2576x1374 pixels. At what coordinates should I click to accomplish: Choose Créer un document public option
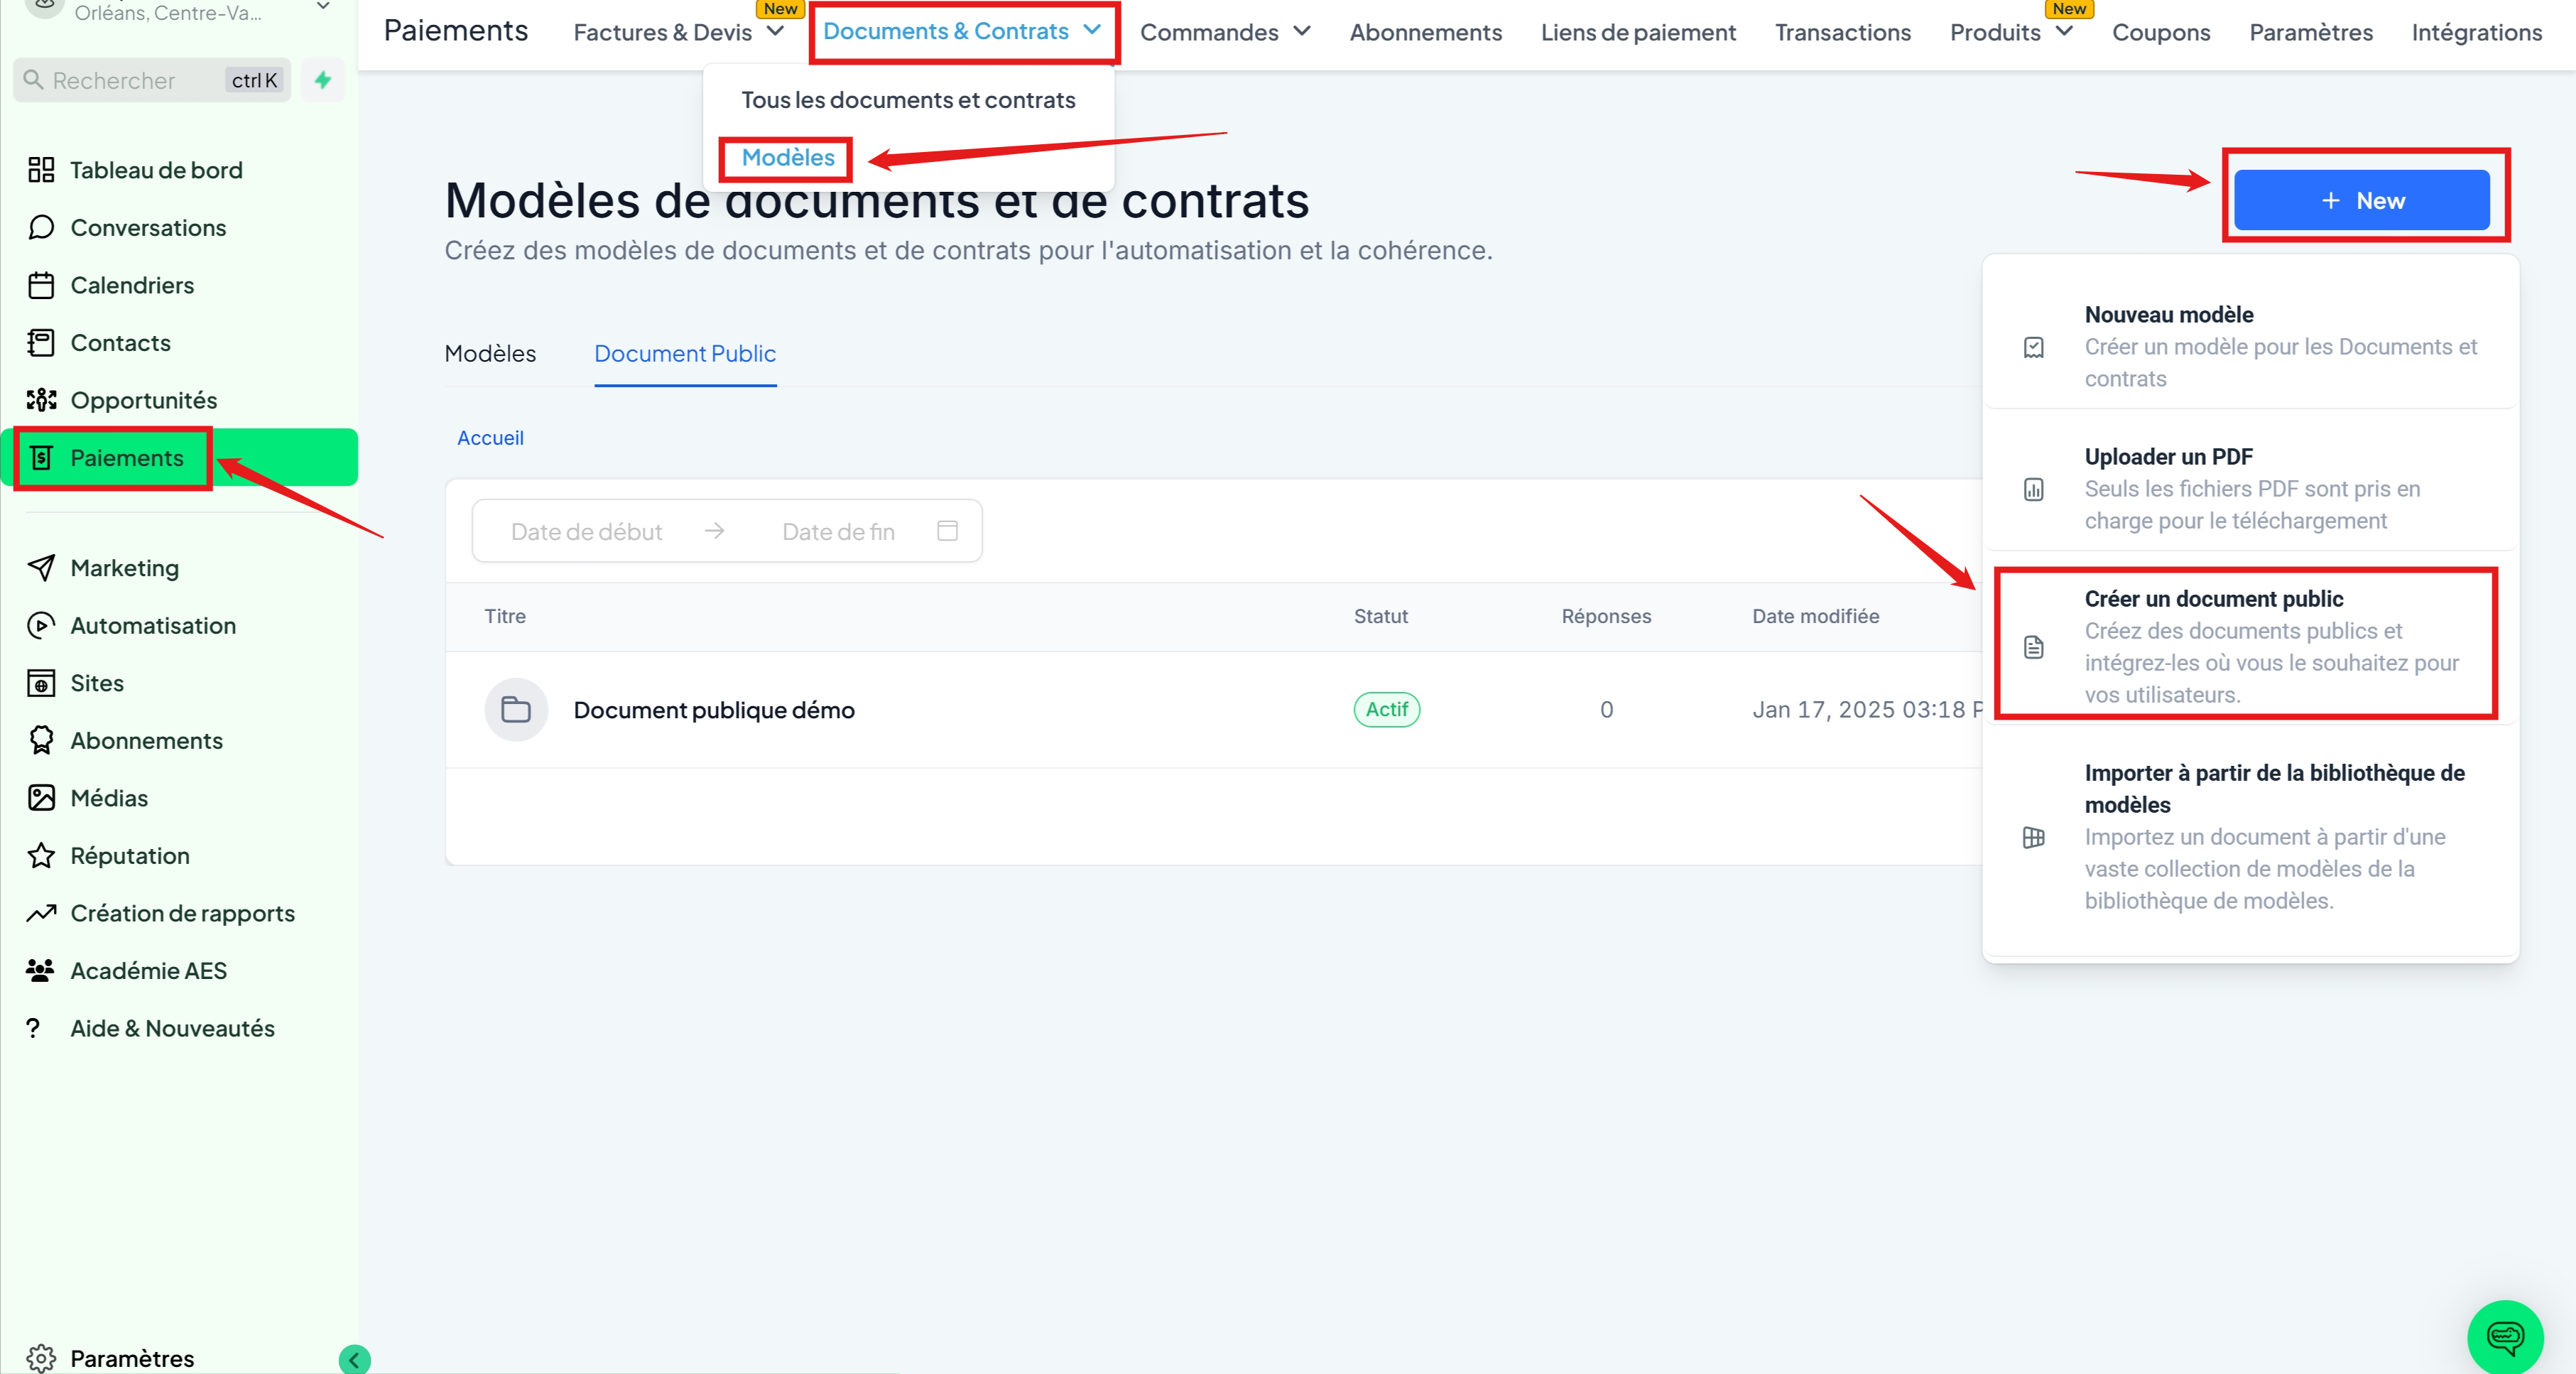[2250, 646]
